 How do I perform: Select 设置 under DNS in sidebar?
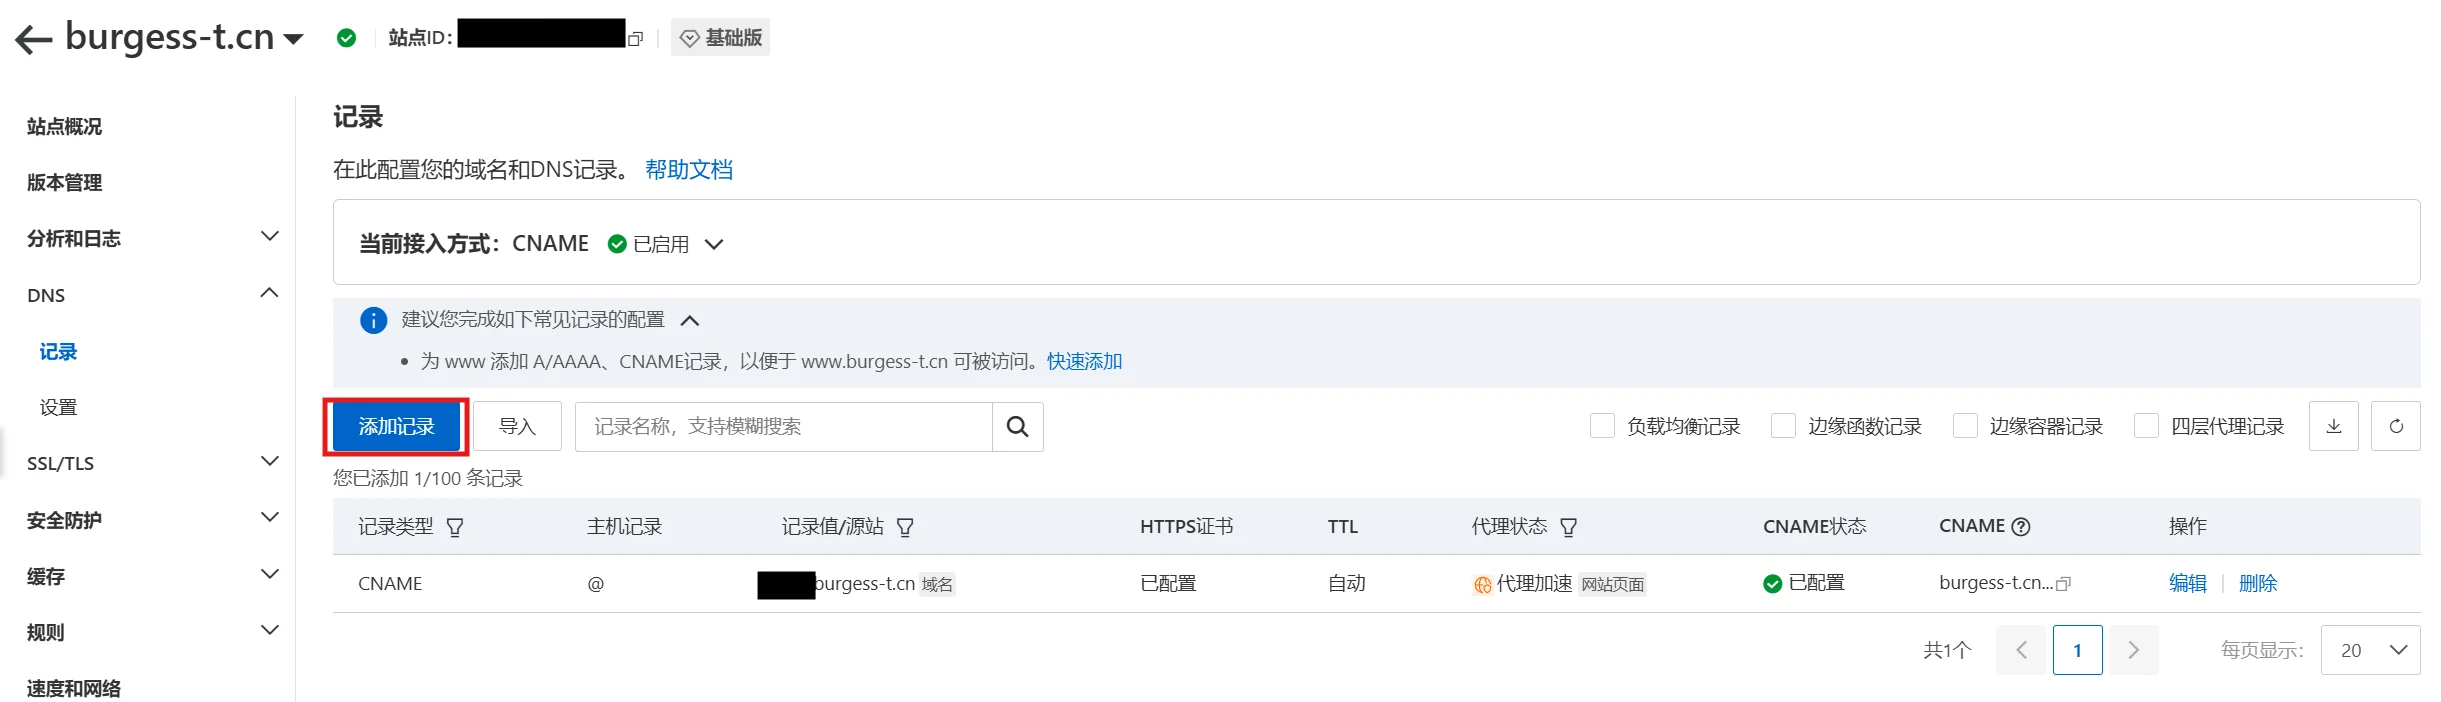pos(58,407)
